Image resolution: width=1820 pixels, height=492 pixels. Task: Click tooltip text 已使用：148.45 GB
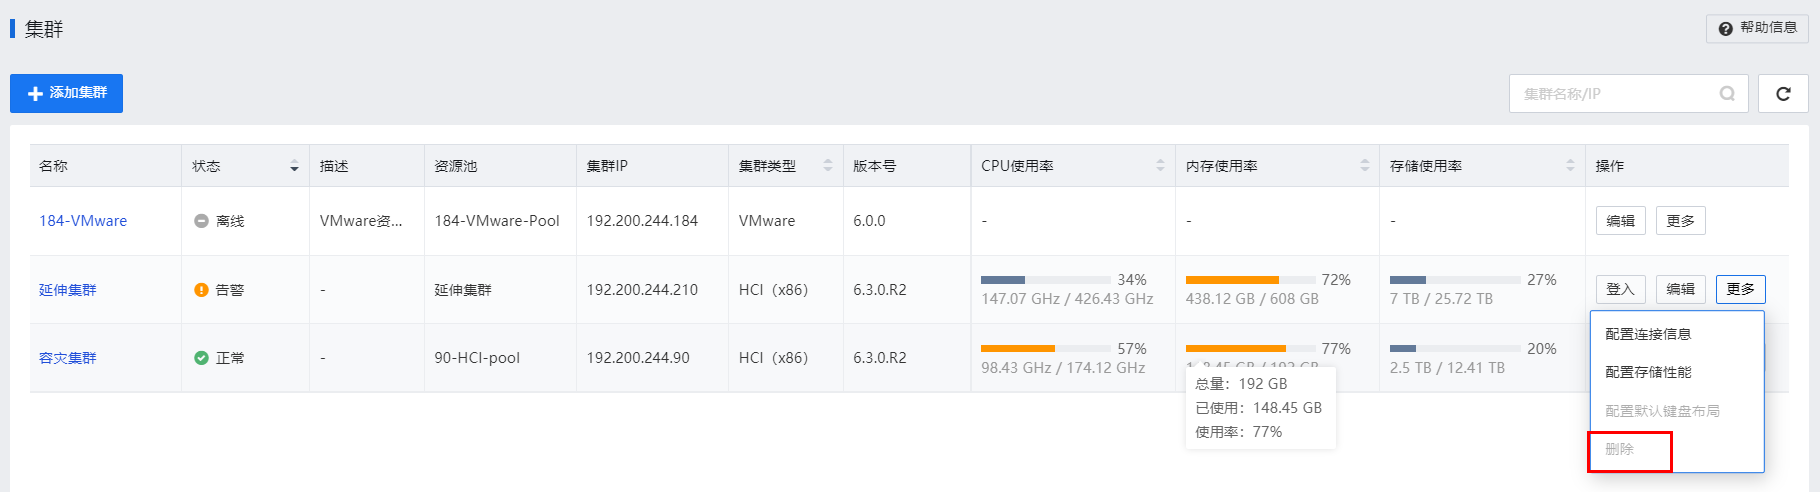(1259, 408)
